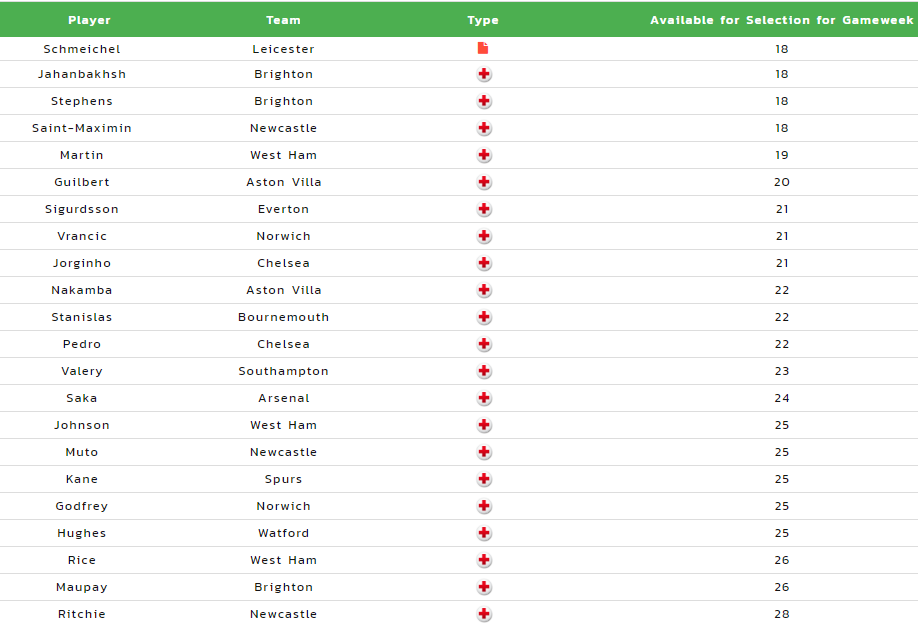Sort by the Player column header
The width and height of the screenshot is (918, 632).
coord(89,20)
